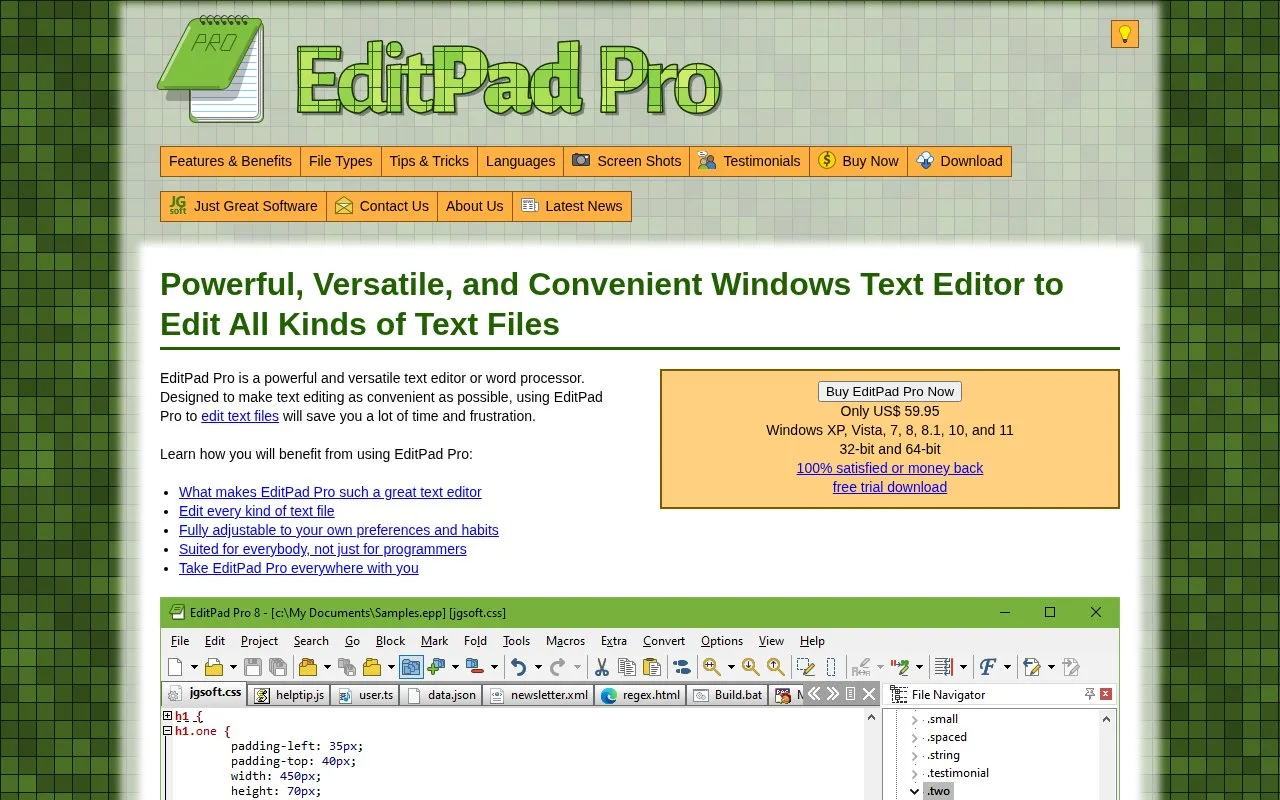Click the blue F font icon

987,667
